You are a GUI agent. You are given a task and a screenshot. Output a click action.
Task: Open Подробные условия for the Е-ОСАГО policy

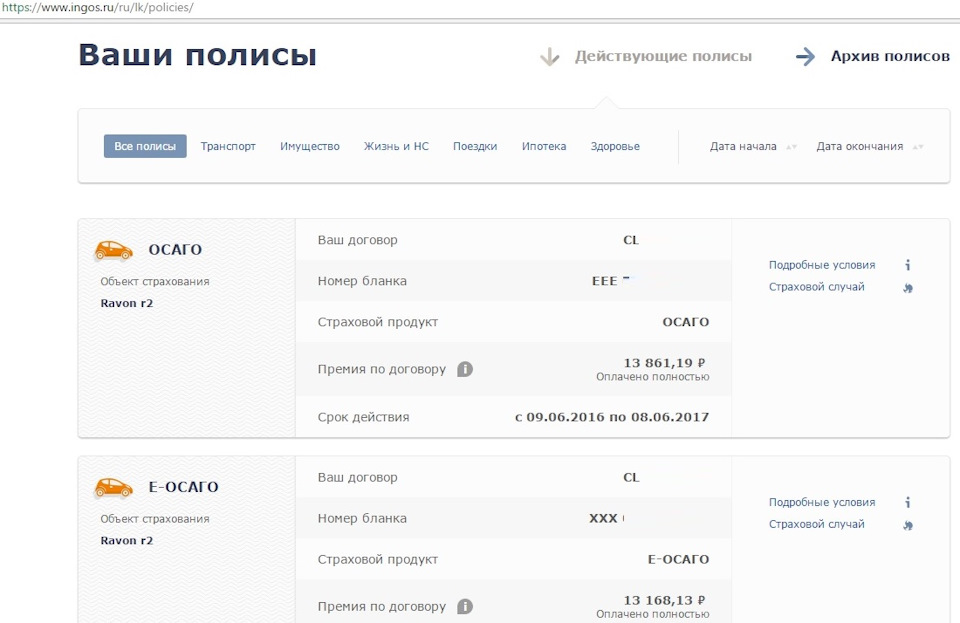pyautogui.click(x=822, y=502)
